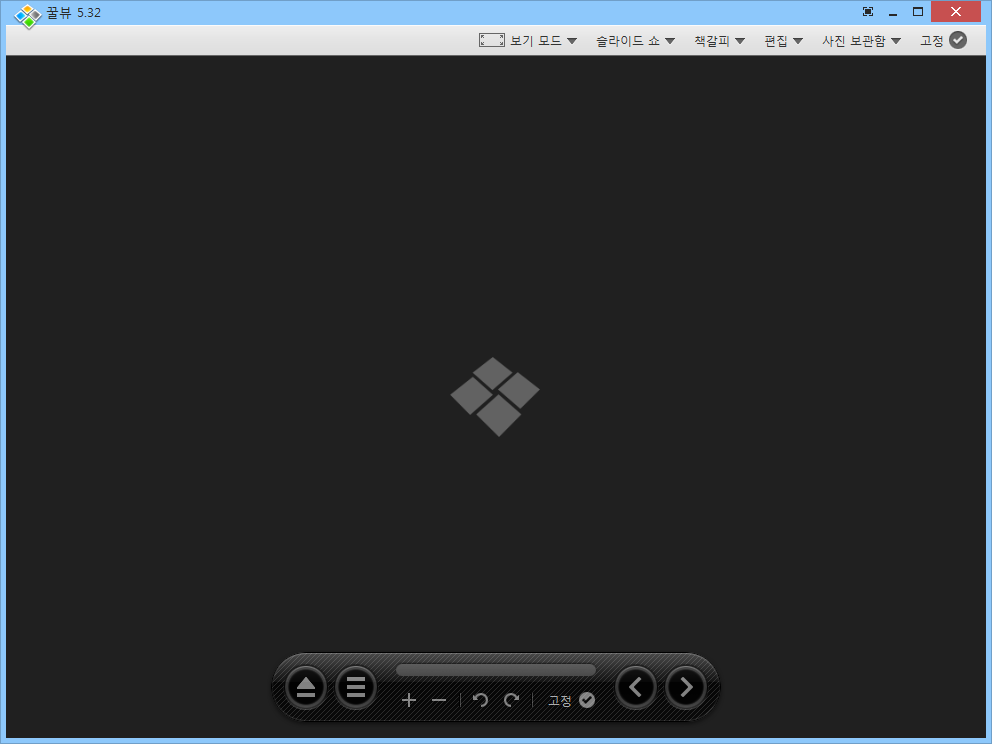The image size is (992, 744).
Task: Open the file list menu button
Action: tap(356, 687)
